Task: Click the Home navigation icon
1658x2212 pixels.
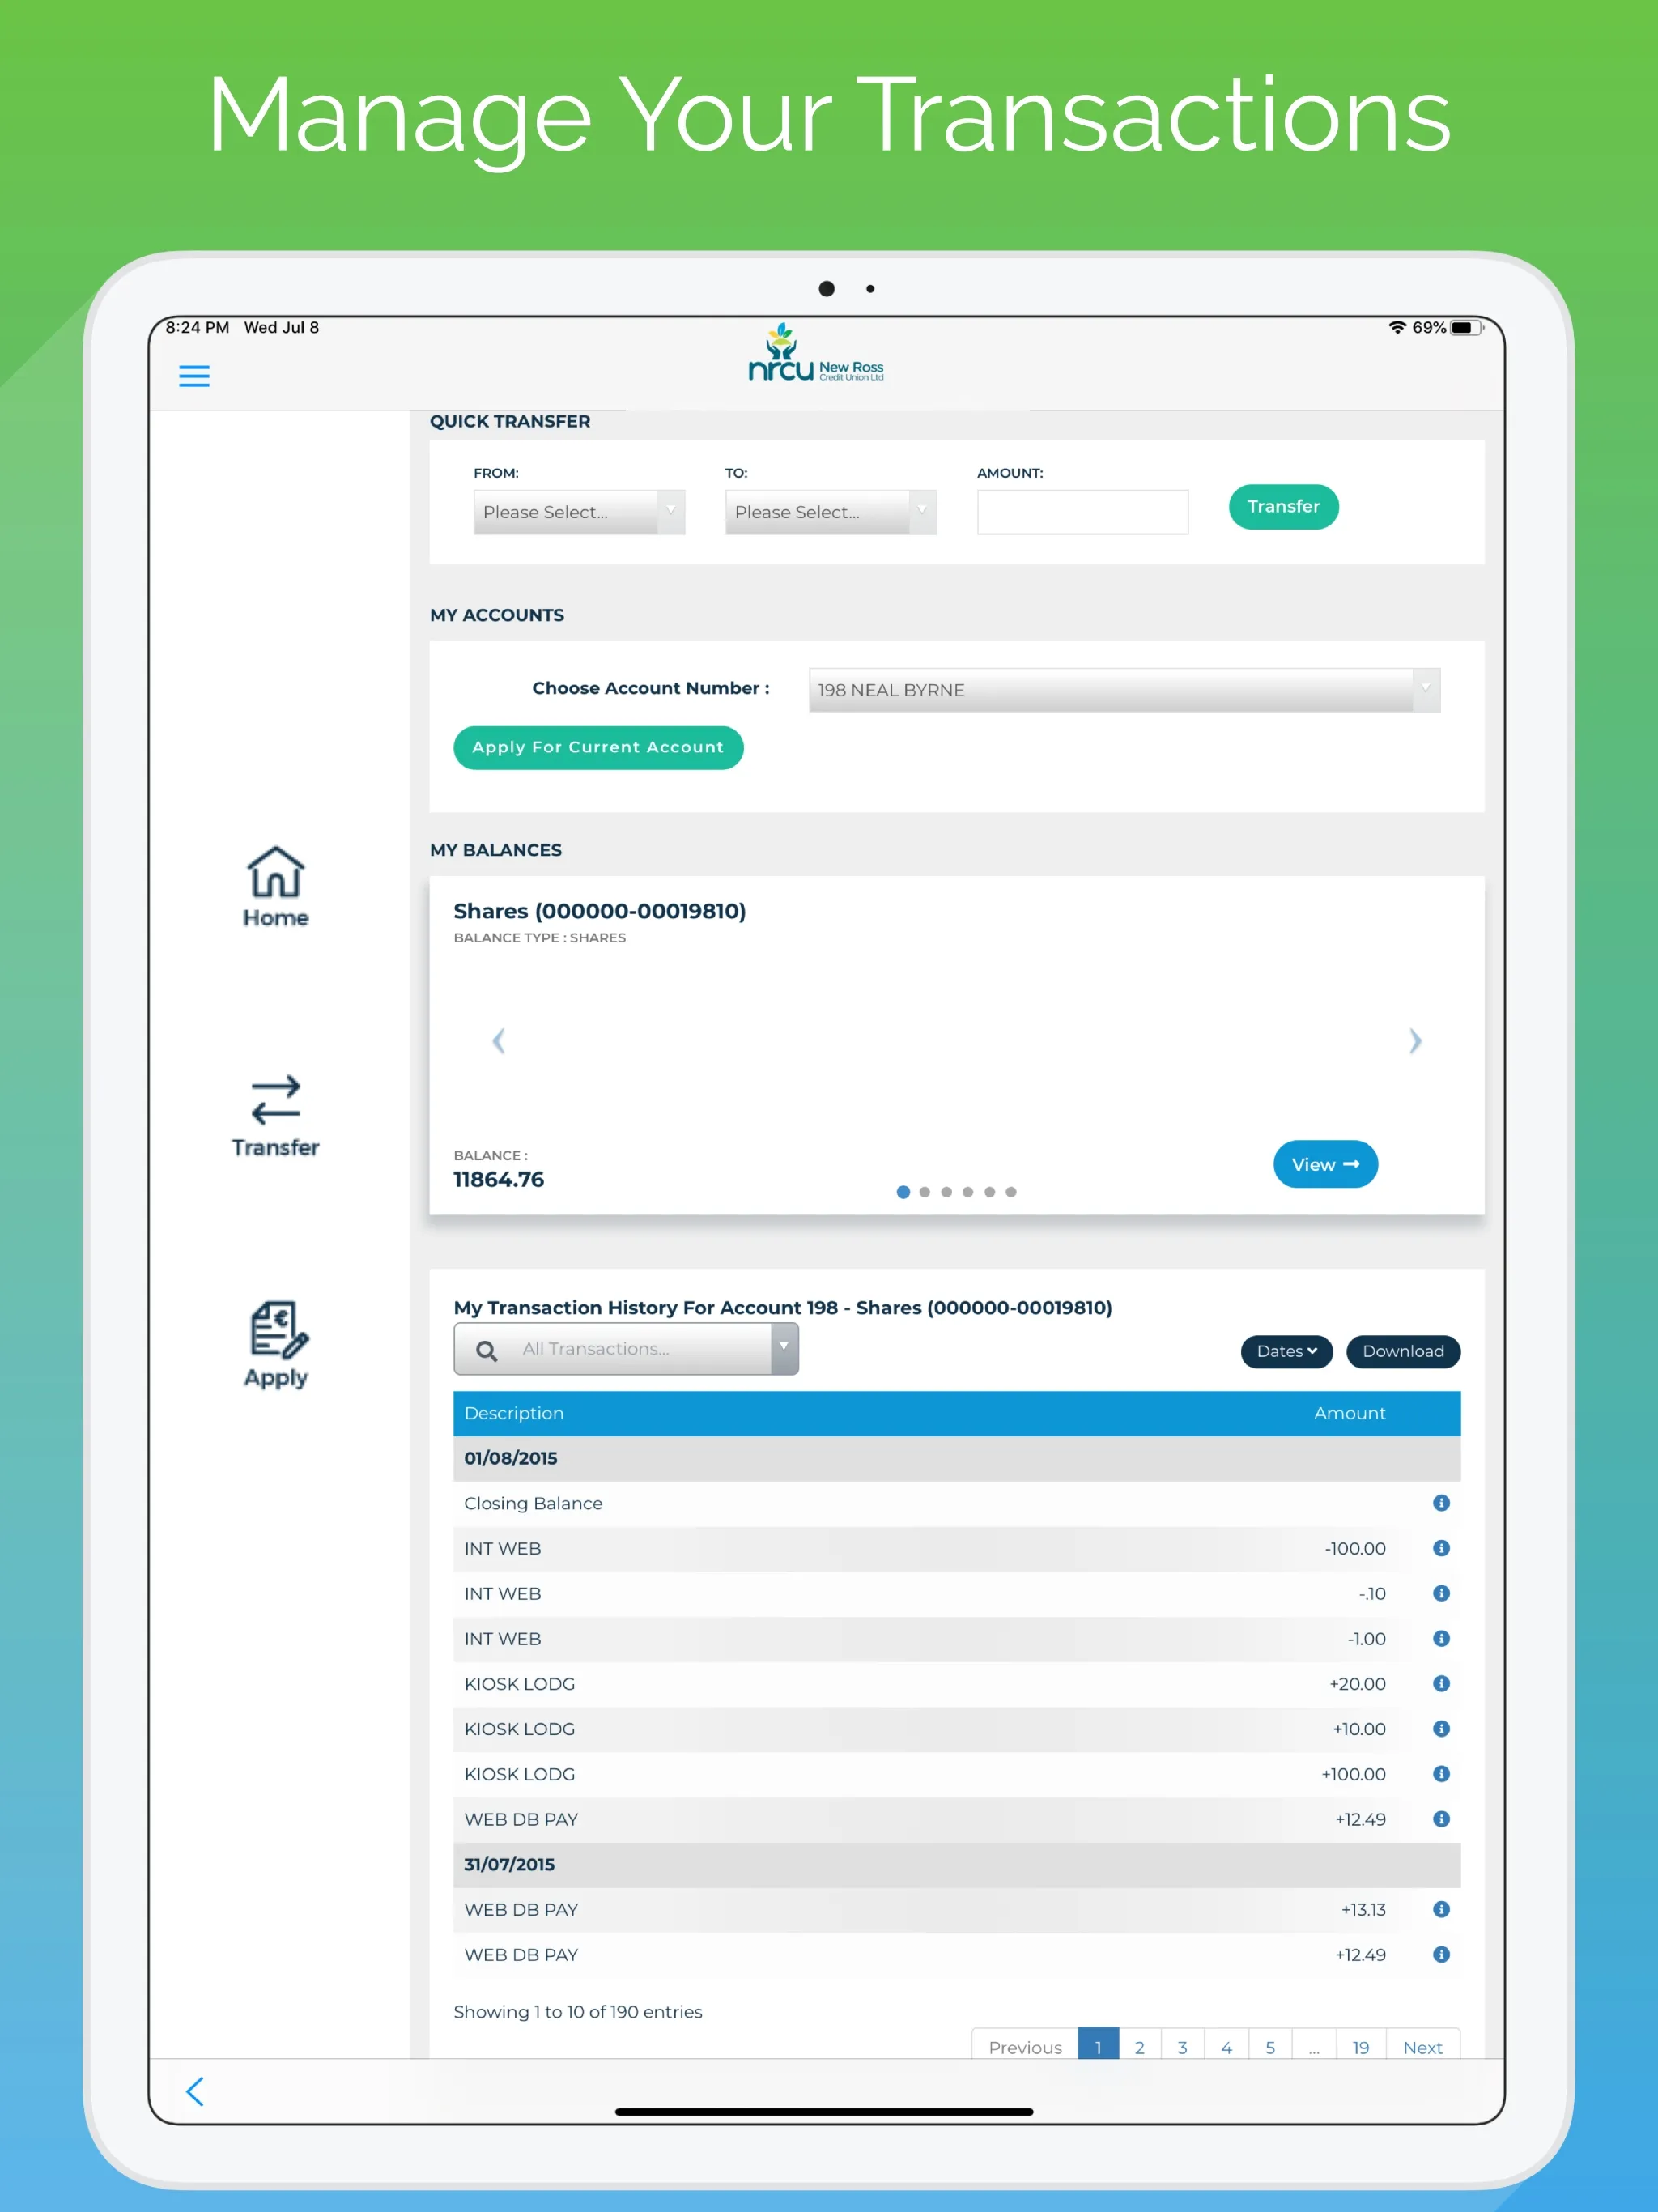Action: tap(274, 885)
